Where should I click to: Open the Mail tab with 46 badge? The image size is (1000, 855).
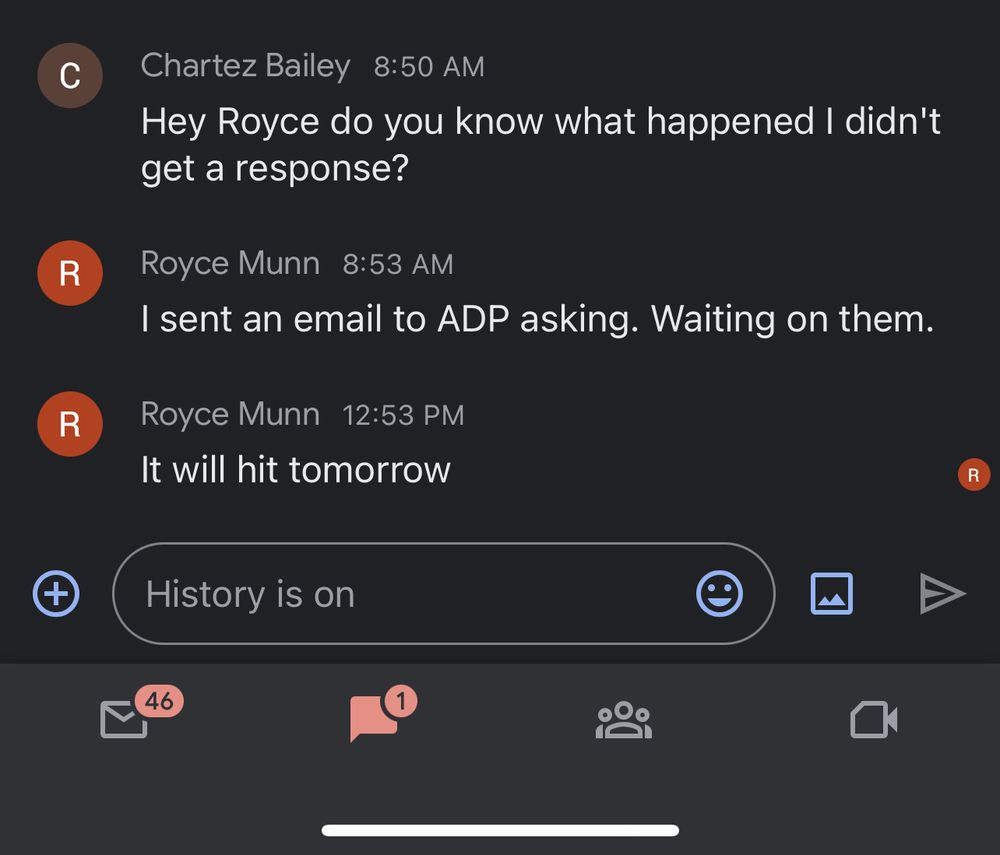click(125, 719)
